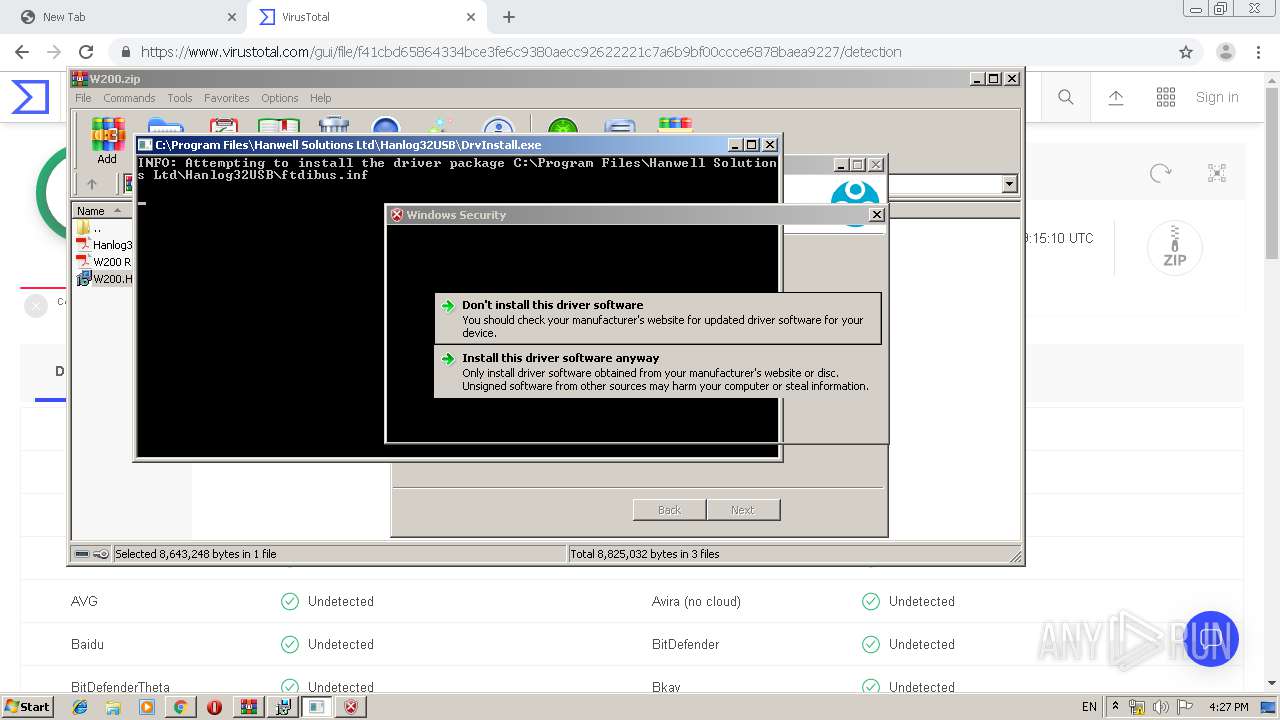Click the AVG engine name
Viewport: 1280px width, 720px height.
84,602
